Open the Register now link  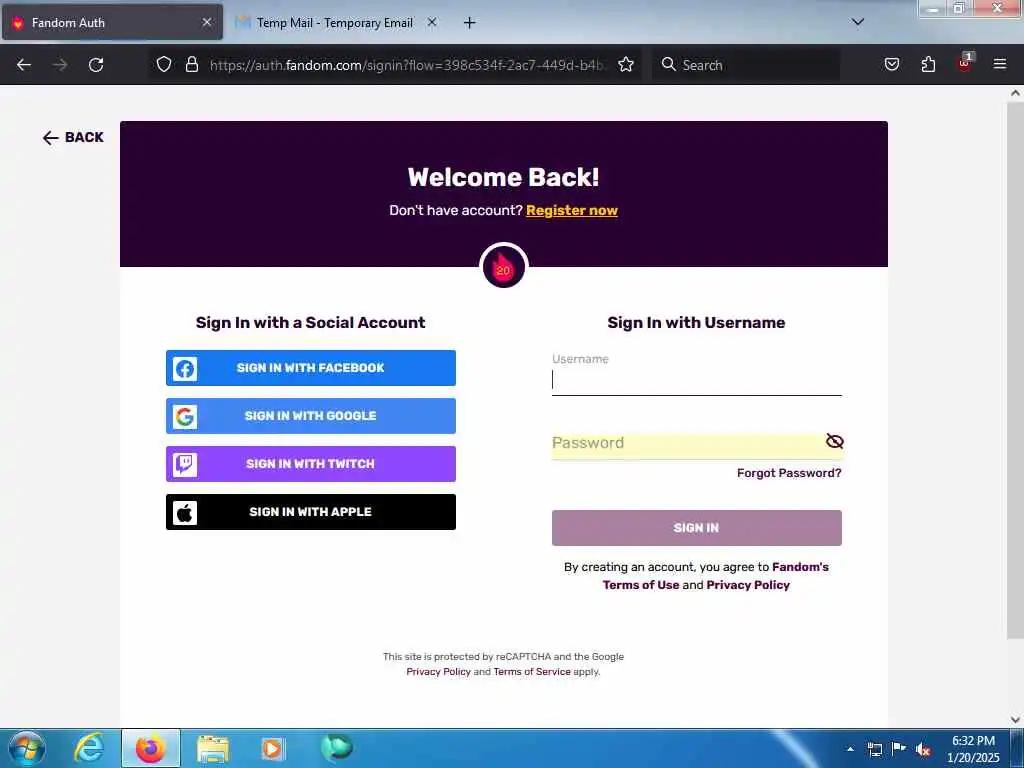click(572, 210)
